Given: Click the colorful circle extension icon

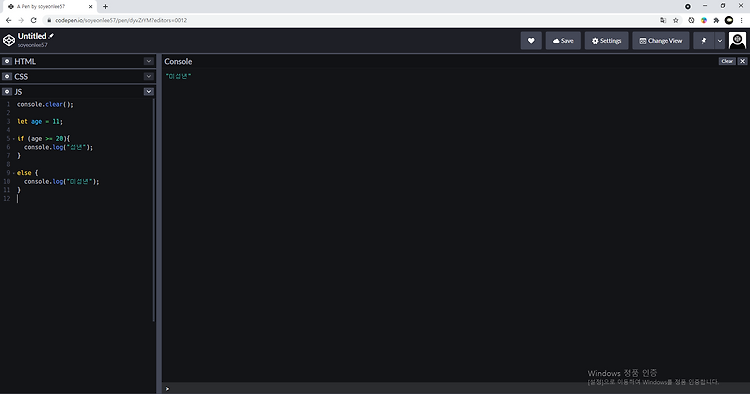Looking at the screenshot, I should 704,20.
